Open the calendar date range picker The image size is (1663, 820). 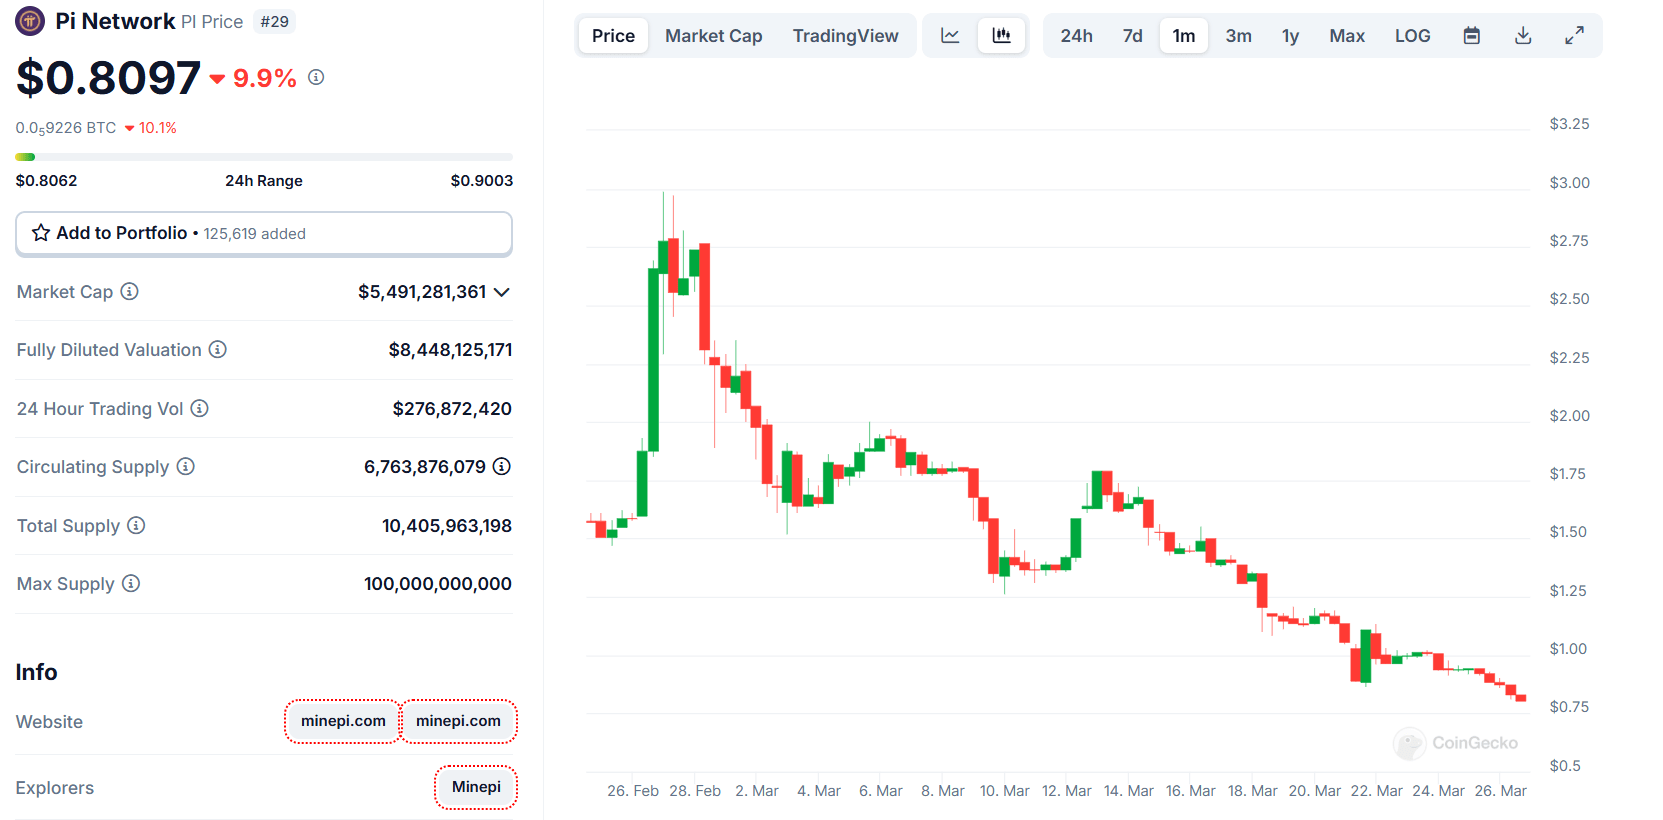[x=1471, y=36]
